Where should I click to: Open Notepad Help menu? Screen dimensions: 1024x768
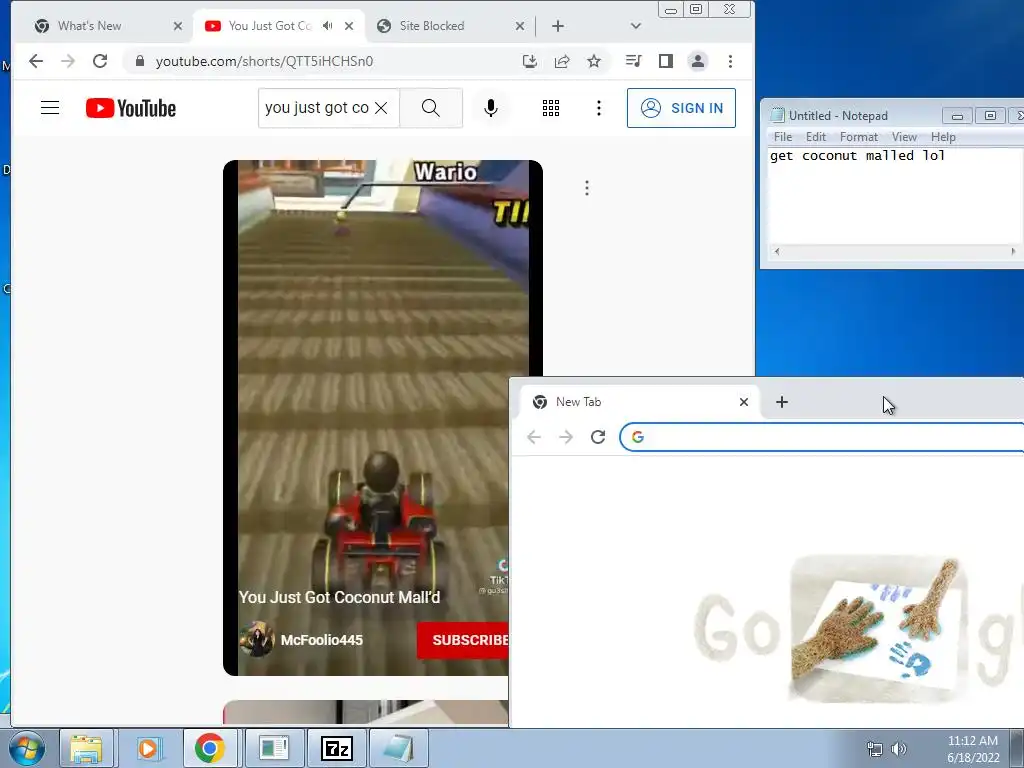click(943, 137)
